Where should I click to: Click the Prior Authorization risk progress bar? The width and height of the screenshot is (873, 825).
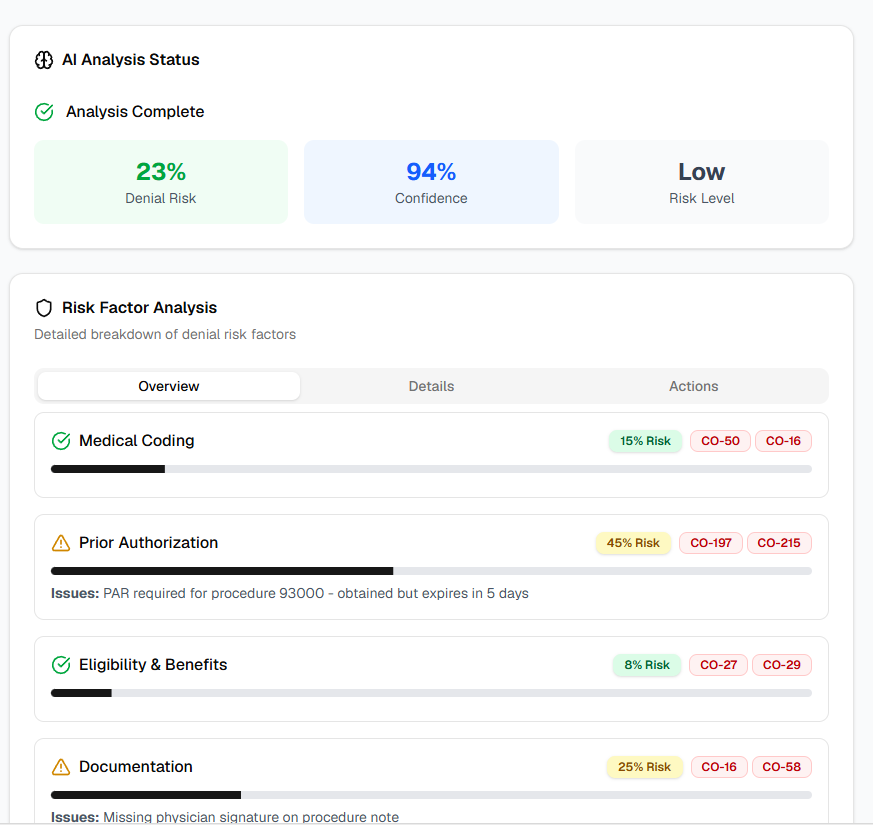click(431, 571)
